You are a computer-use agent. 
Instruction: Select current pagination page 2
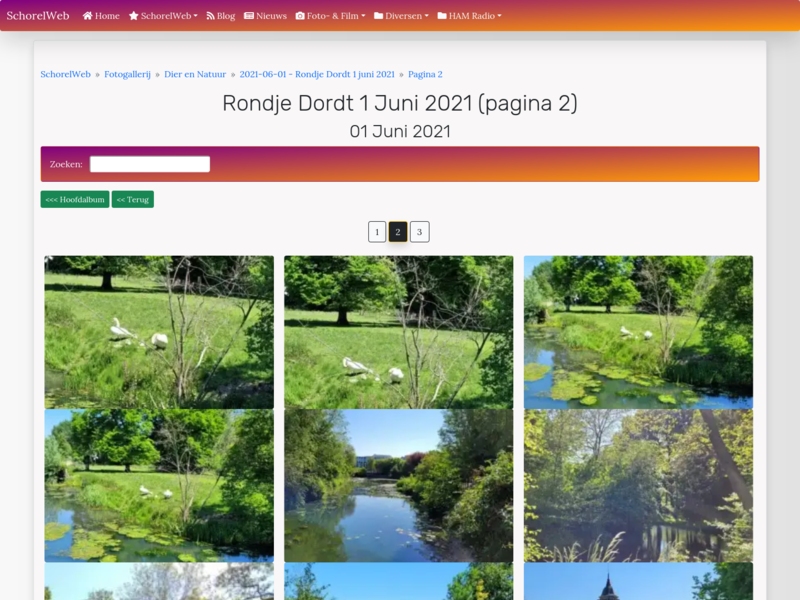point(398,232)
